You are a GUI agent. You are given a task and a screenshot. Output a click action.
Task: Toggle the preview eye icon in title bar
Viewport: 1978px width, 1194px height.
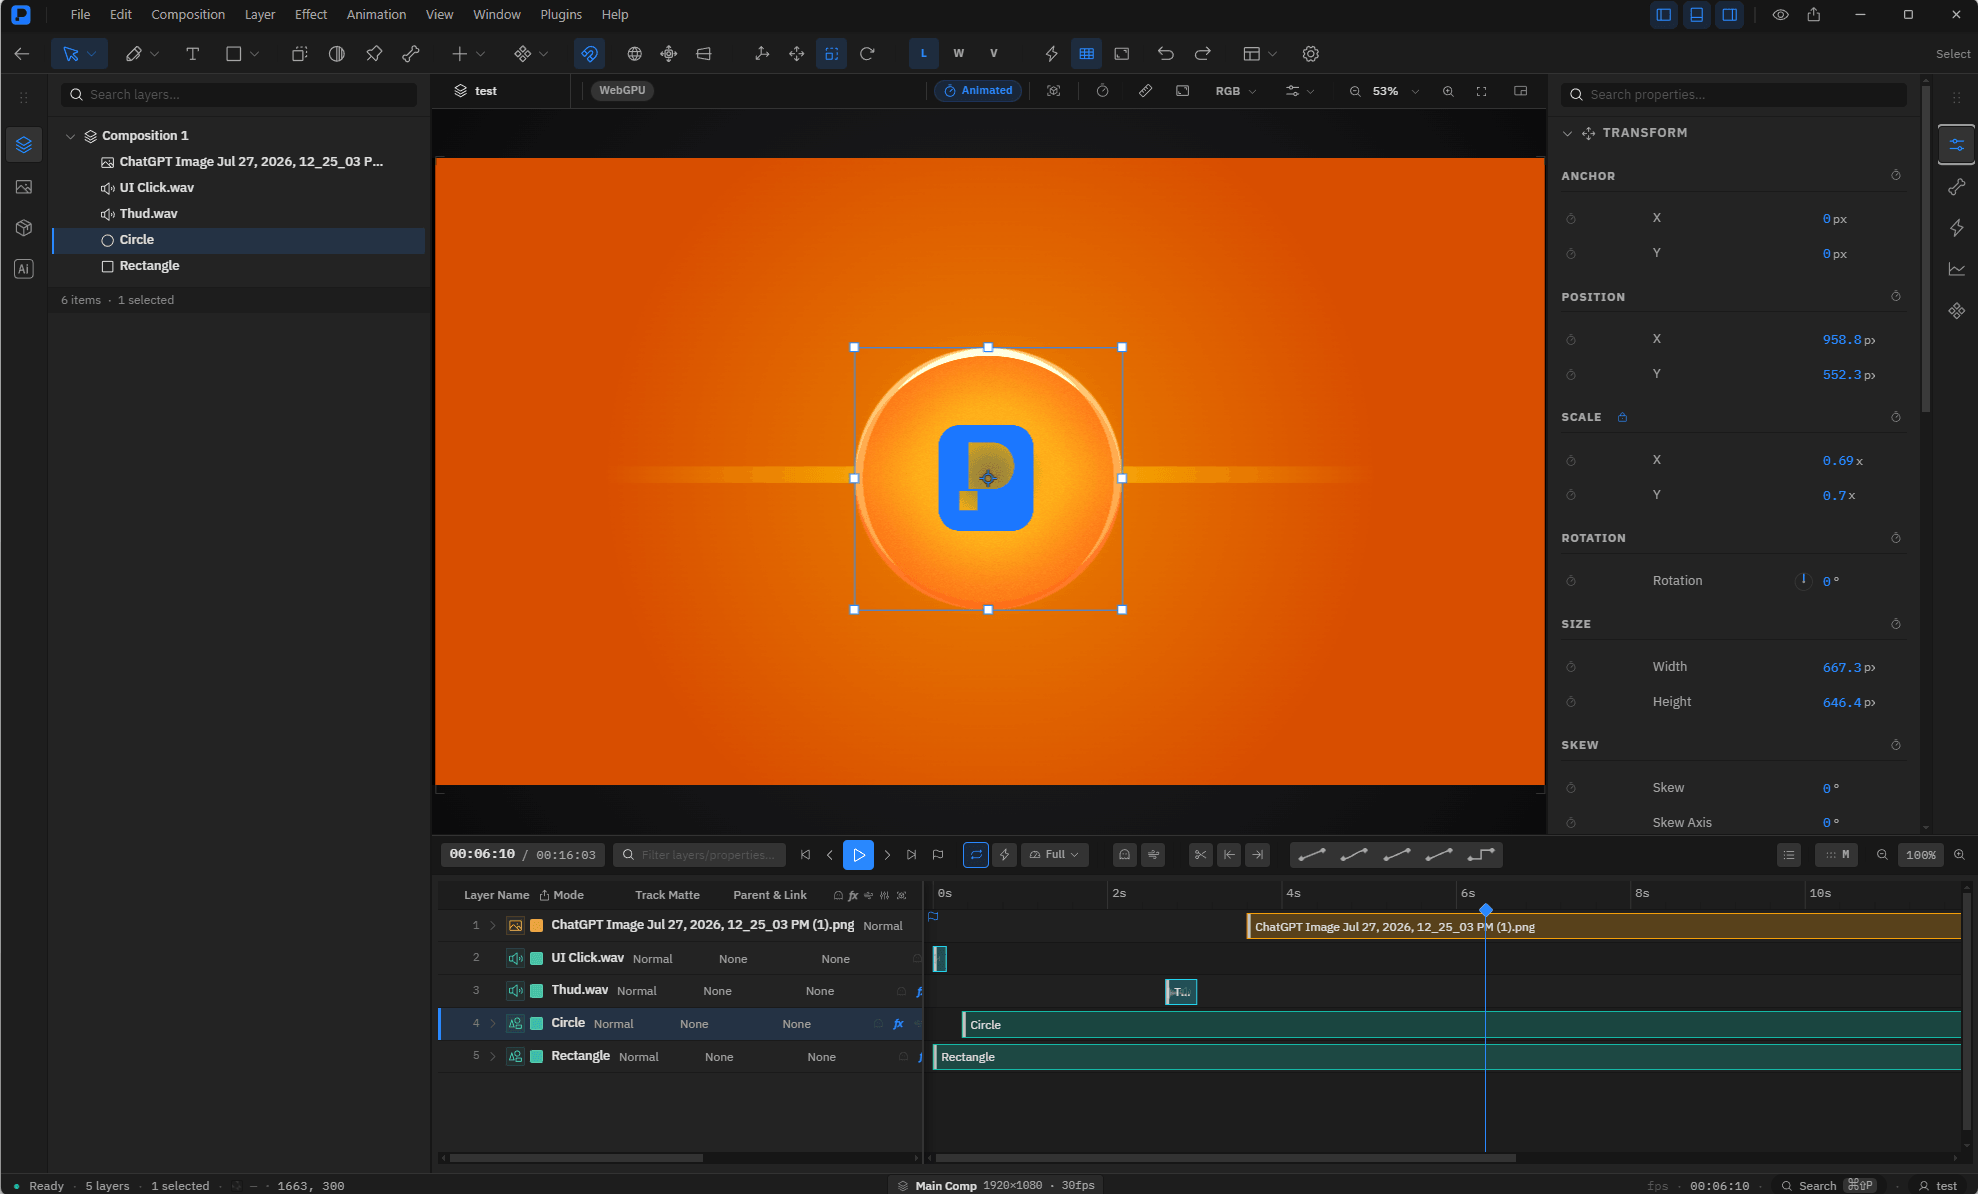click(1781, 15)
